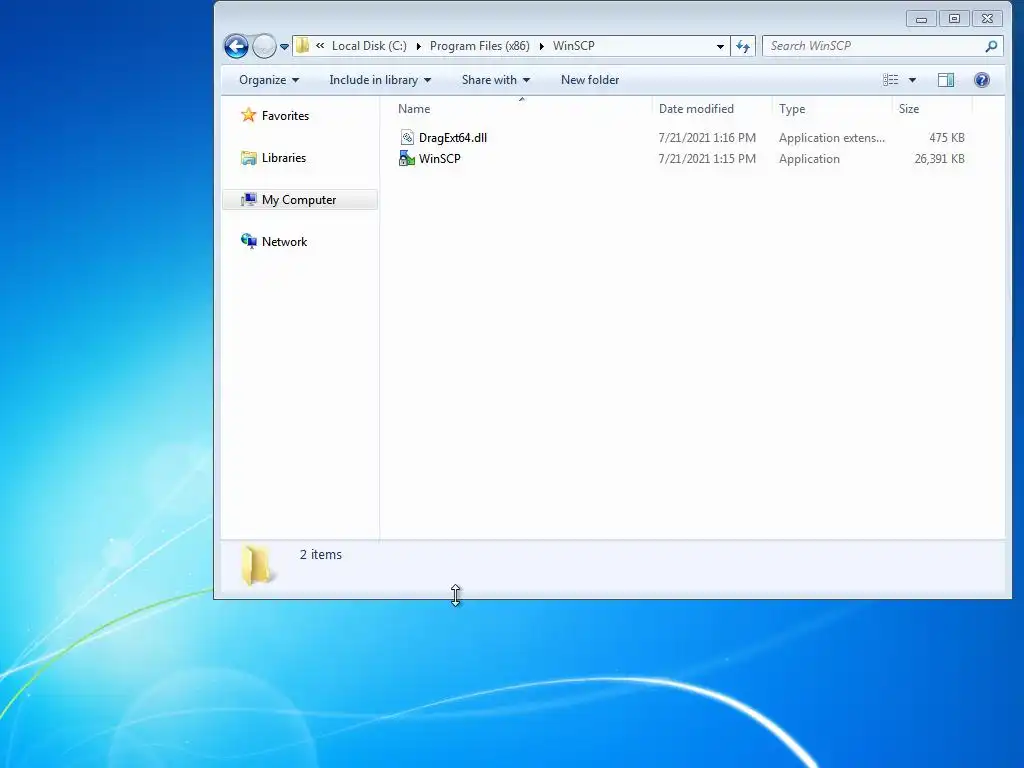Click the 475 KB size cell

pyautogui.click(x=947, y=138)
